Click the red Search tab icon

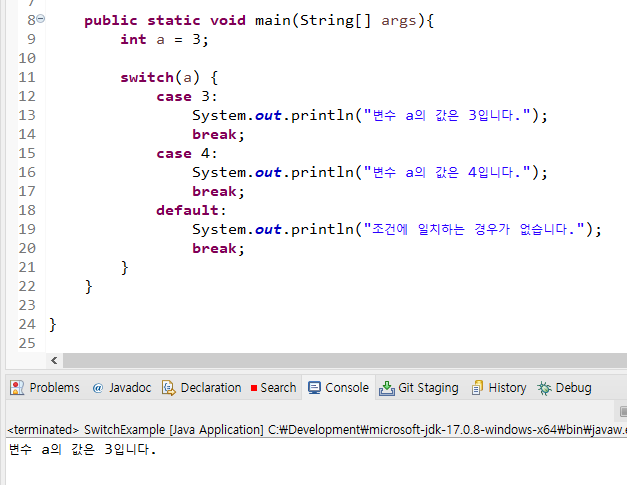[x=254, y=388]
